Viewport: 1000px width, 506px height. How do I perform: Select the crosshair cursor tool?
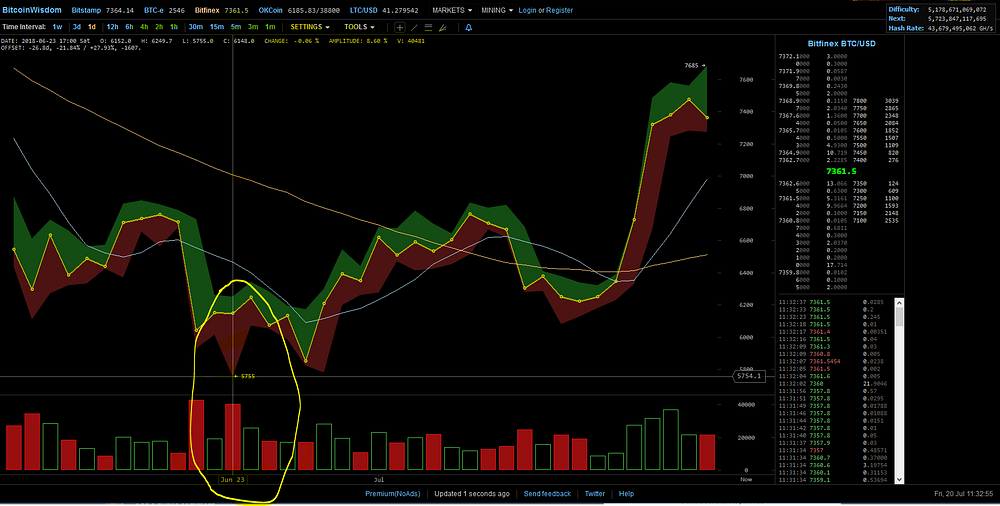400,27
